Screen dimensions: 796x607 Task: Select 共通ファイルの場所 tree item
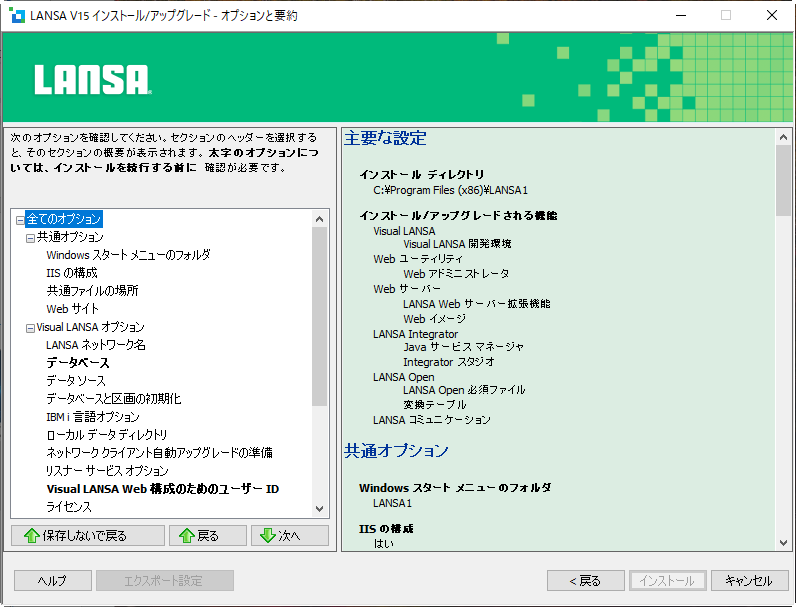coord(92,291)
